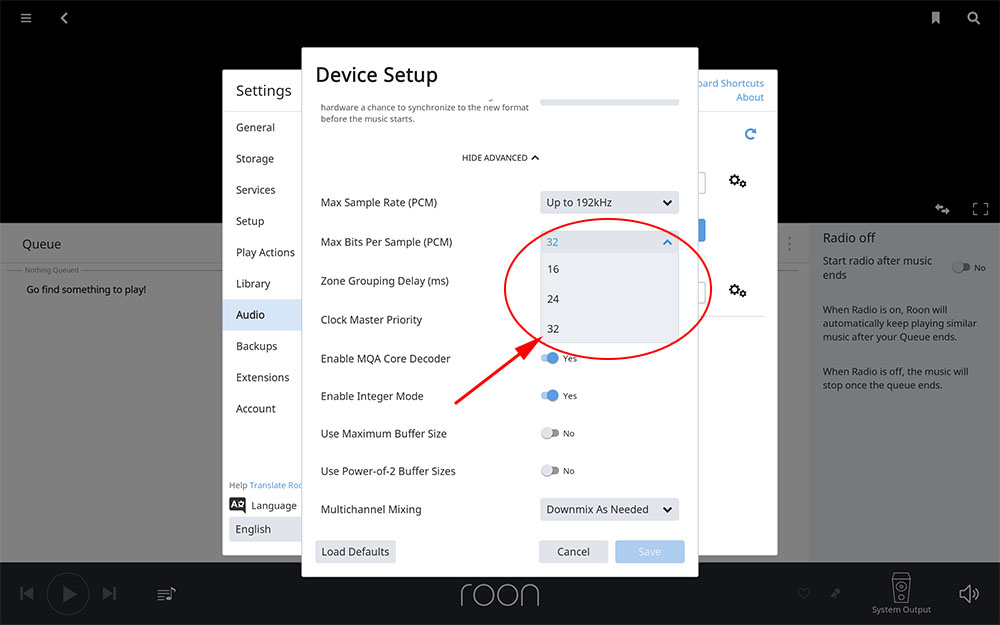Screen dimensions: 1000x625
Task: Enable Use Maximum Buffer Size
Action: tap(550, 434)
